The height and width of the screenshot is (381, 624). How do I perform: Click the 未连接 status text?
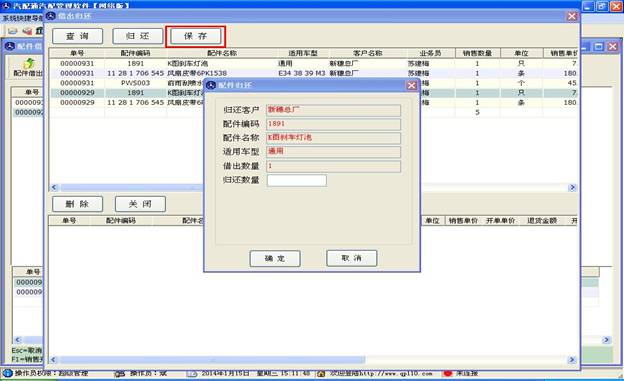(x=466, y=373)
